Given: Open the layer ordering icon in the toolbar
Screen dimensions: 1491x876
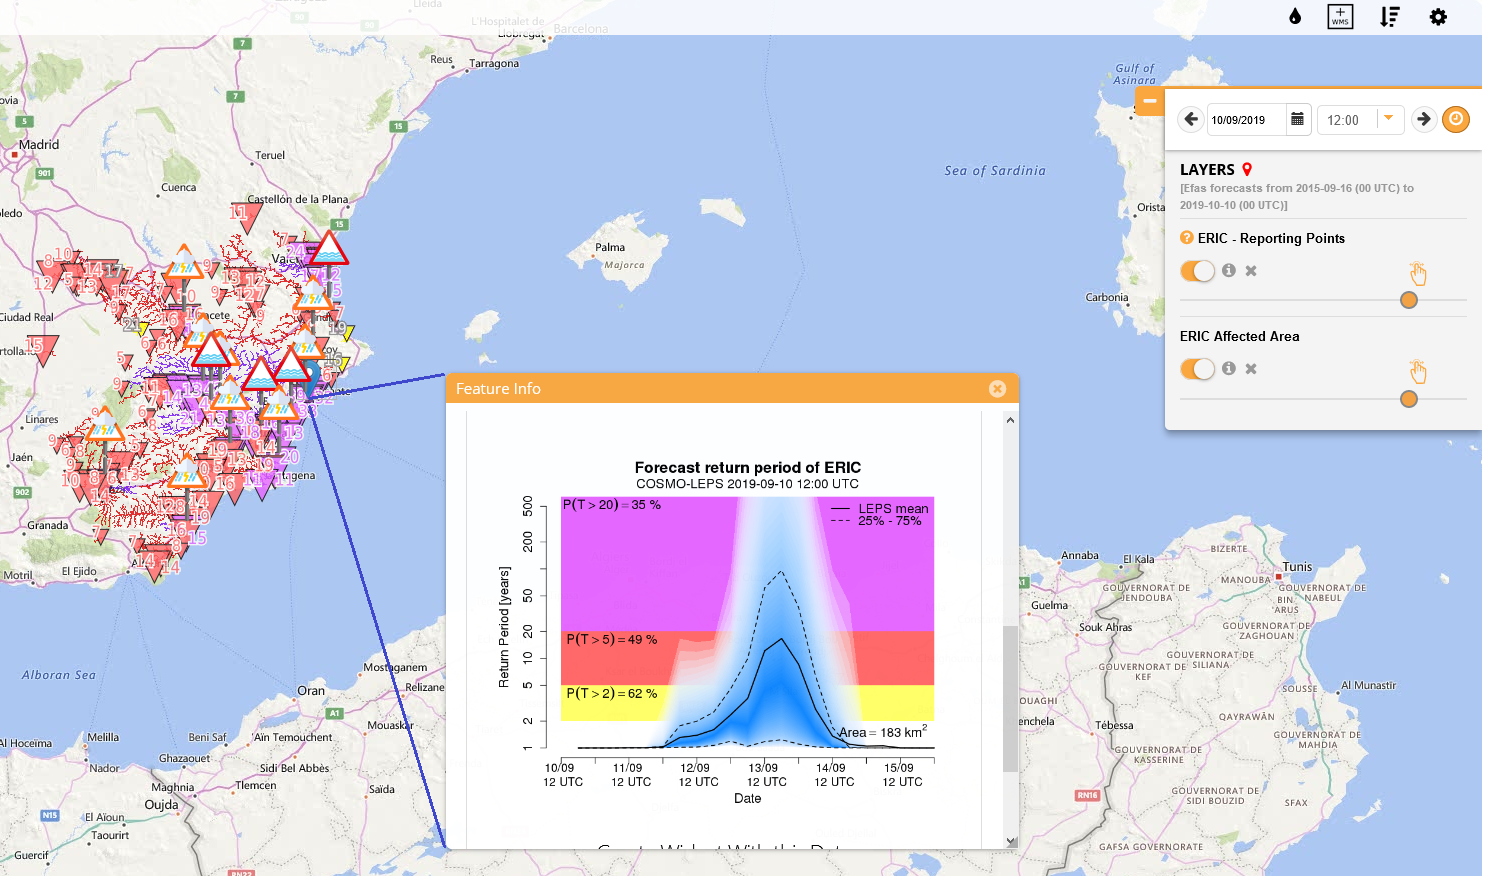Looking at the screenshot, I should coord(1390,16).
